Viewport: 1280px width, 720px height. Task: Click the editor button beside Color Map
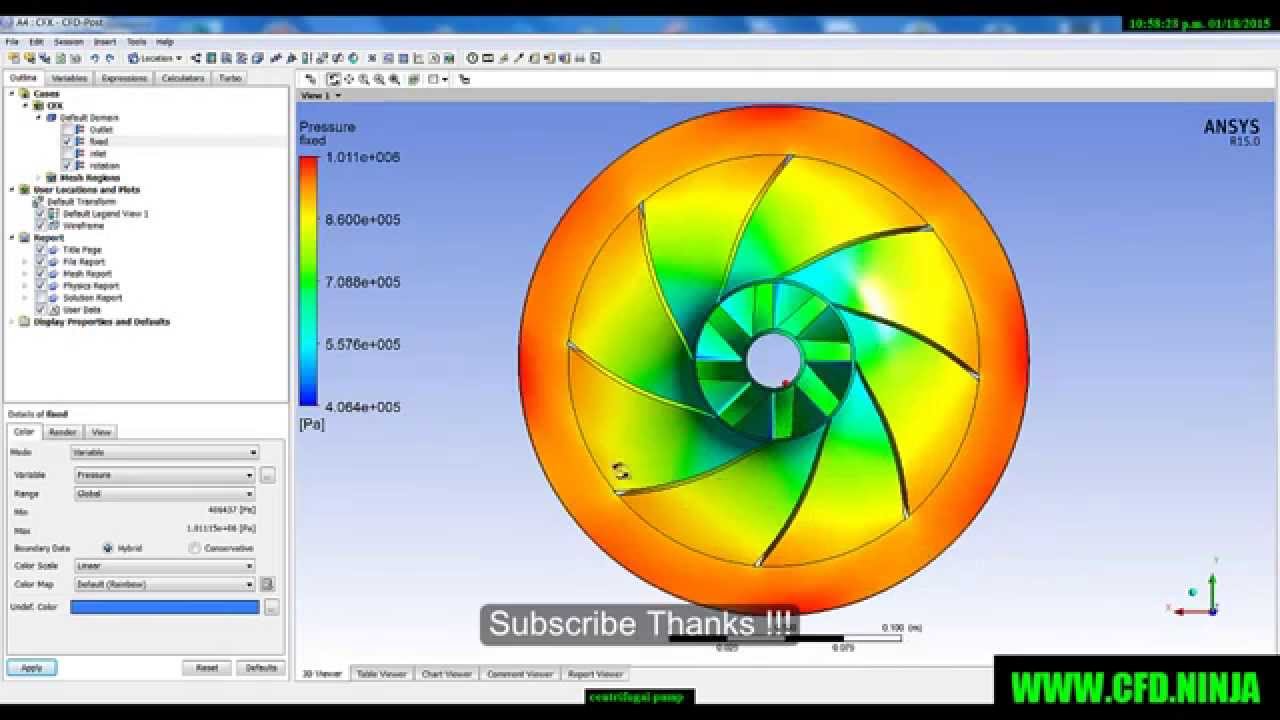tap(267, 584)
